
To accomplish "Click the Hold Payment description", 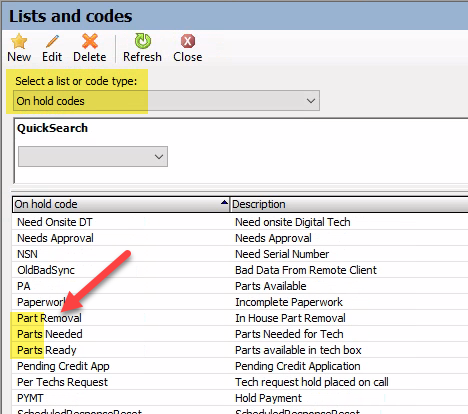I will 268,398.
